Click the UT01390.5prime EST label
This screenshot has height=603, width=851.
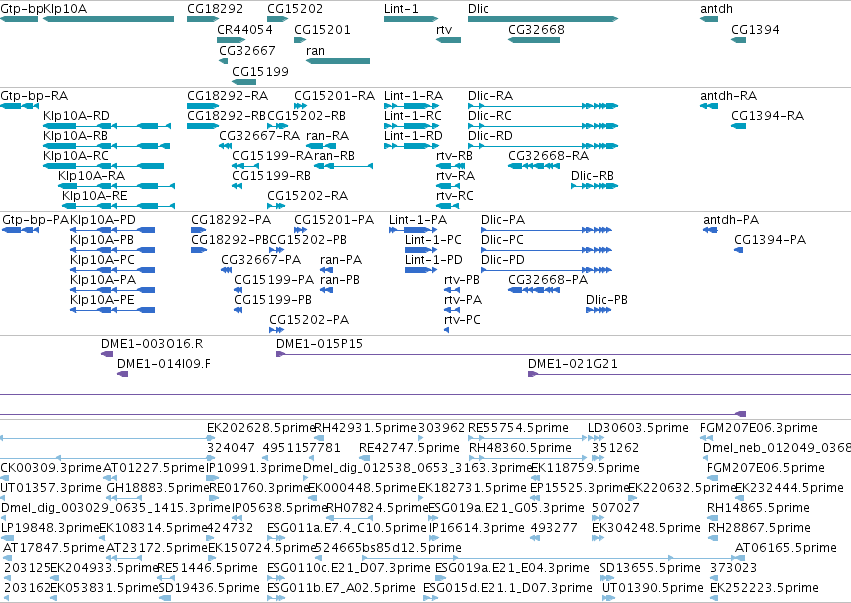[x=653, y=588]
